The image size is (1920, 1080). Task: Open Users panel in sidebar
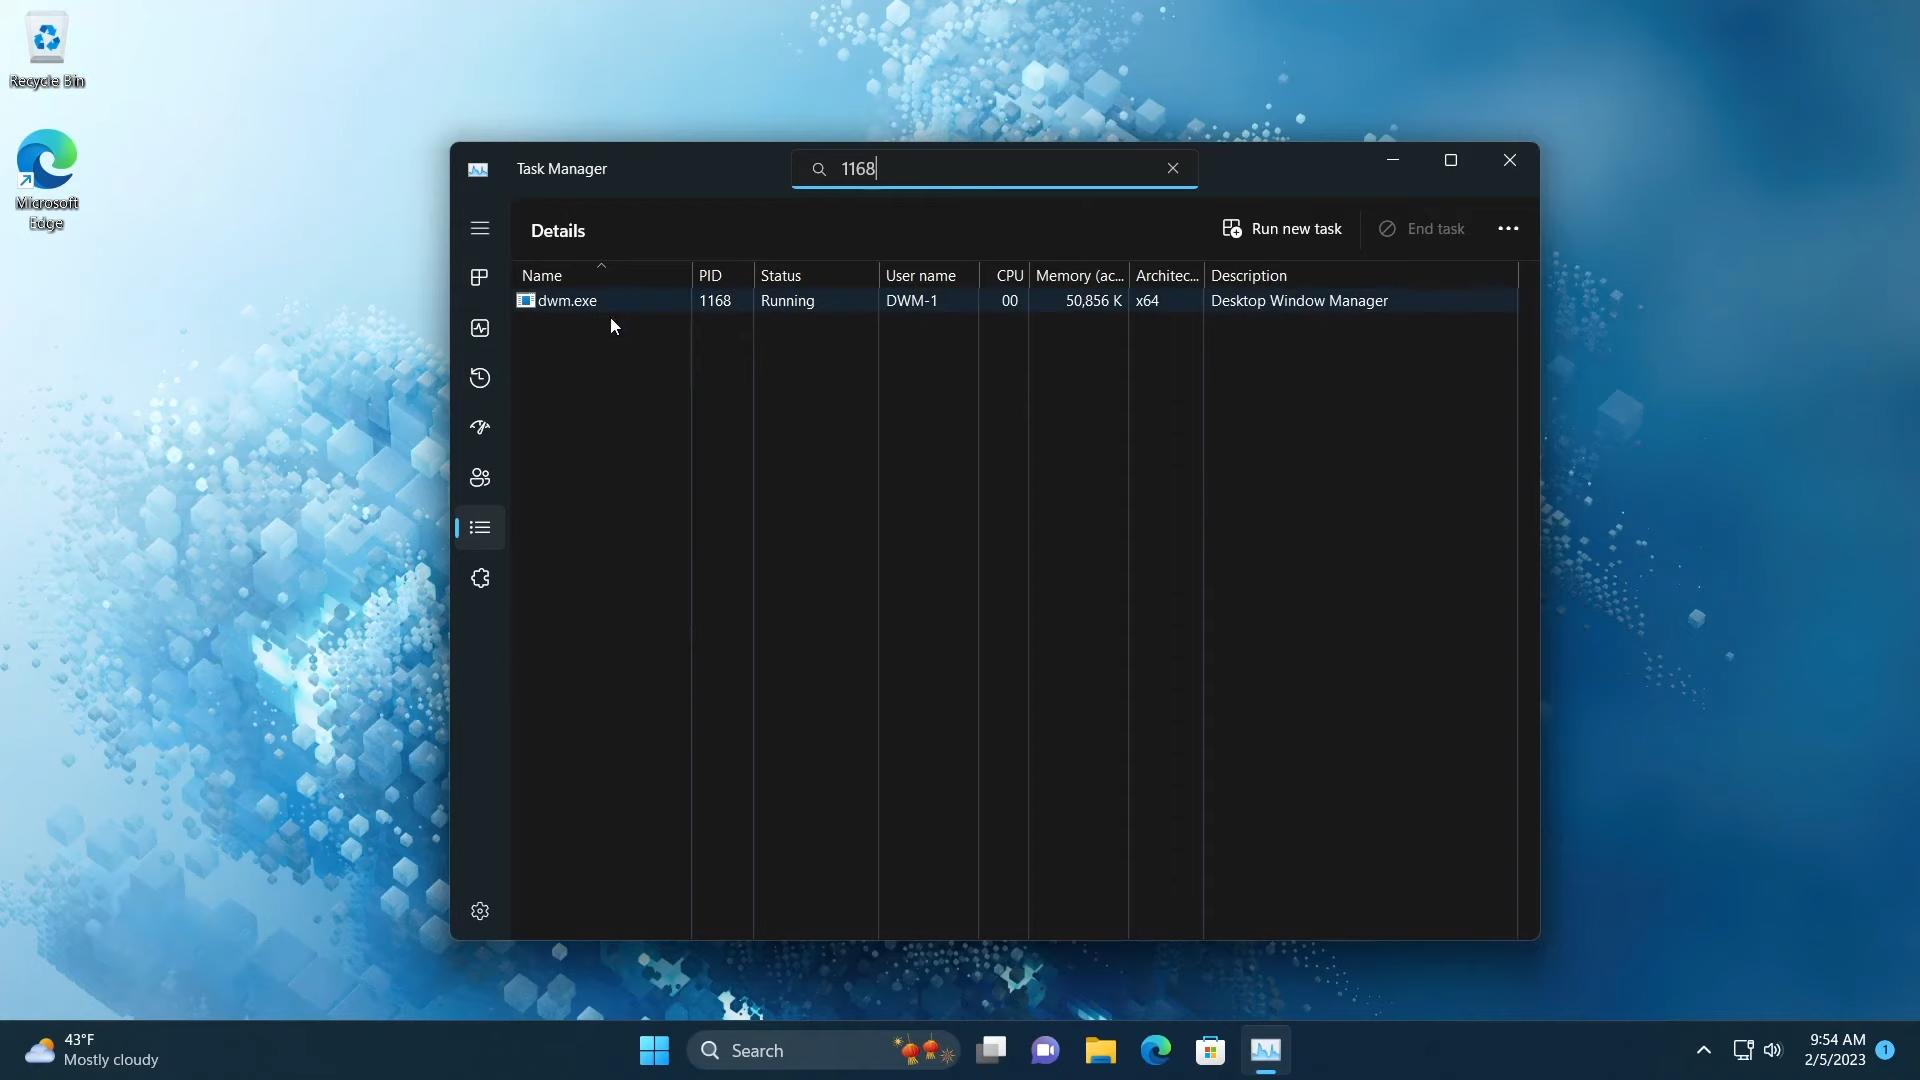pos(480,476)
